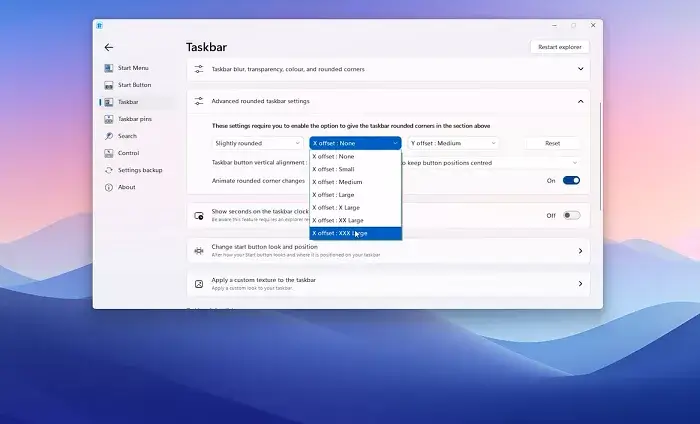
Task: Open Taskbar pins section
Action: (x=134, y=119)
